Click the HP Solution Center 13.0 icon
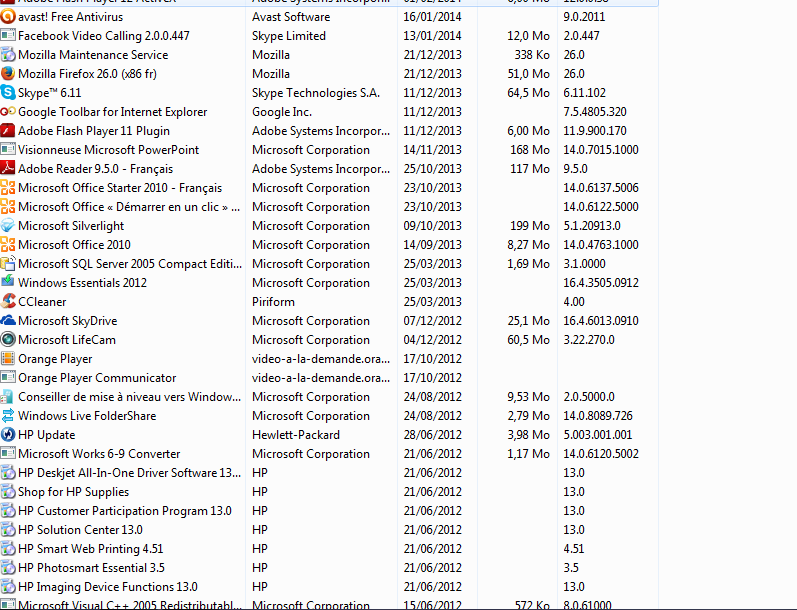The width and height of the screenshot is (797, 610). [x=8, y=529]
